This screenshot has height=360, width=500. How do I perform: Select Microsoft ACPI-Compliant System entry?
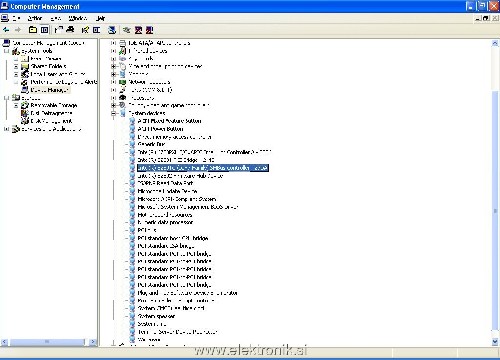177,199
